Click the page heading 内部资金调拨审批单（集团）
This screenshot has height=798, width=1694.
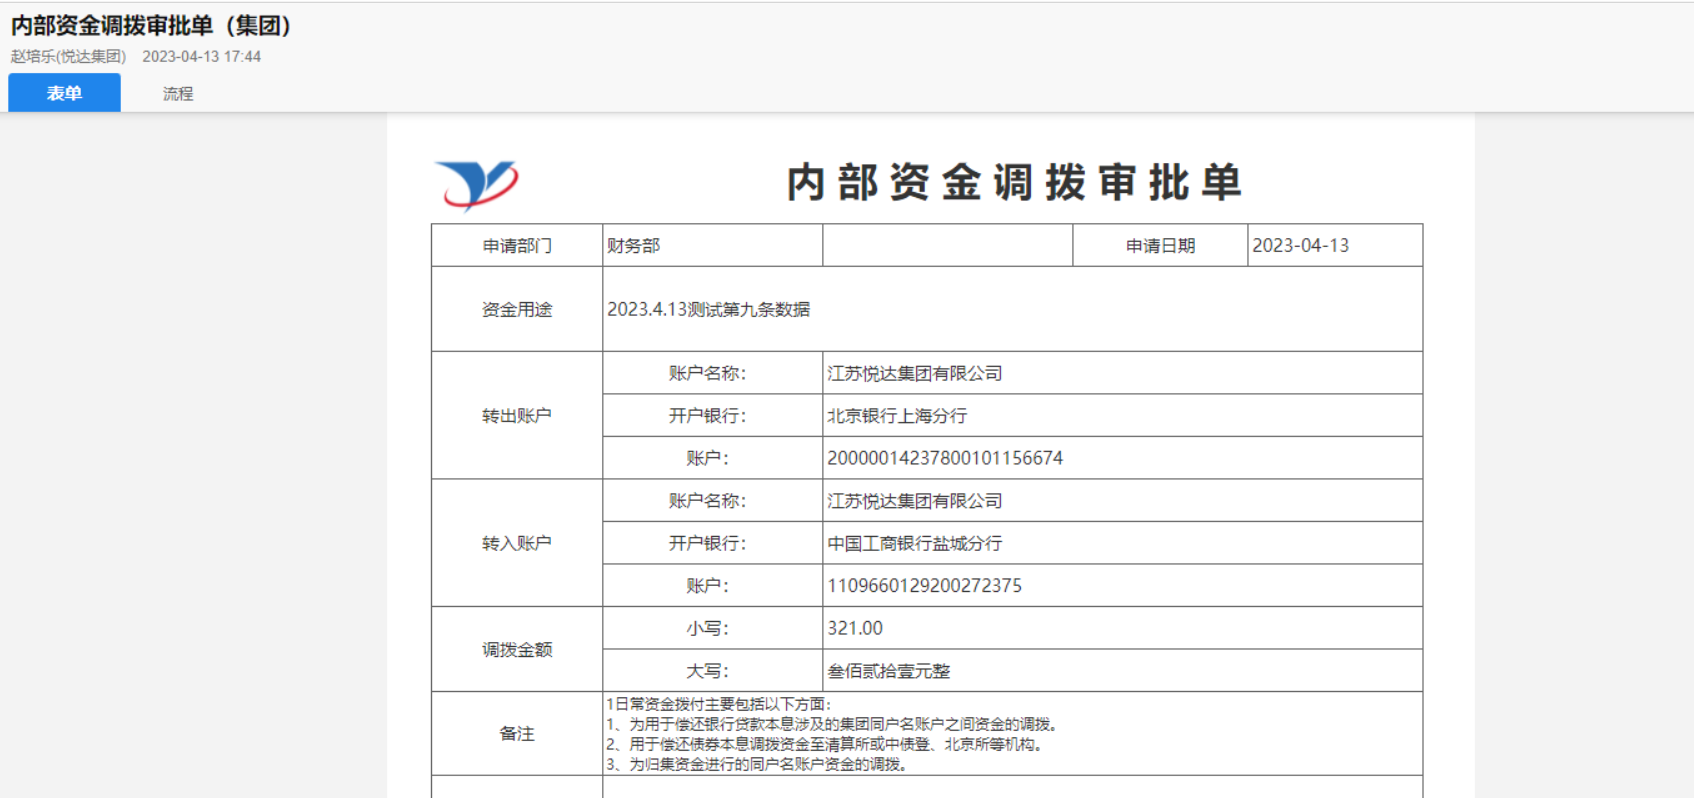point(151,26)
